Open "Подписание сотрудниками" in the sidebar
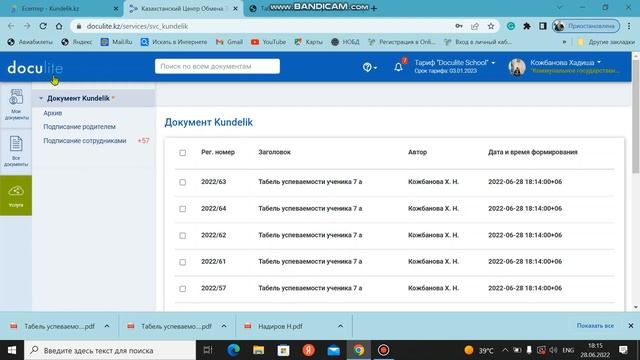The width and height of the screenshot is (640, 360). [x=85, y=141]
